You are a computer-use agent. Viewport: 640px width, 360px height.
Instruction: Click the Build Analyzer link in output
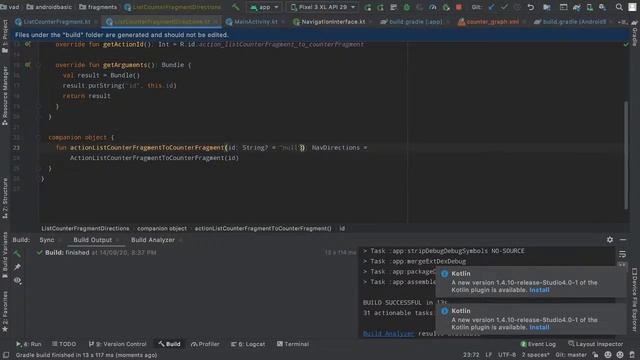pyautogui.click(x=388, y=333)
